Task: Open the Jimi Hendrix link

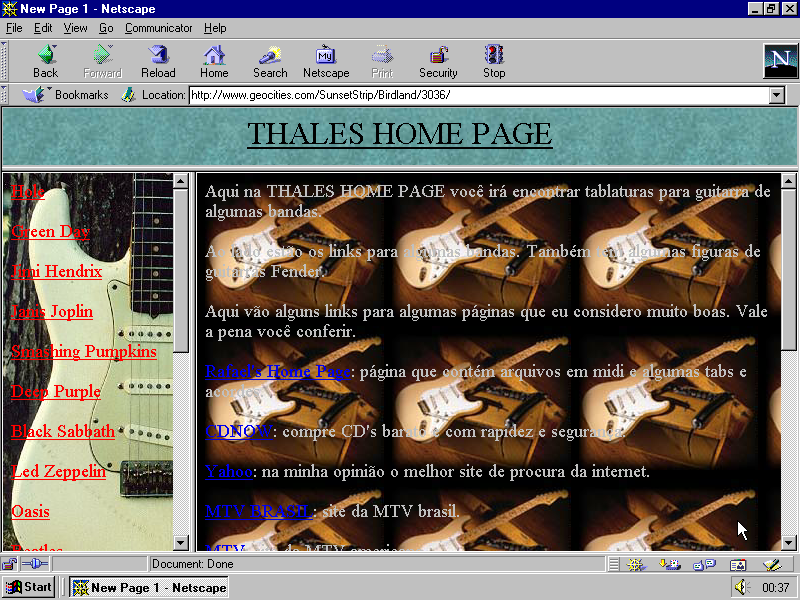Action: [57, 271]
